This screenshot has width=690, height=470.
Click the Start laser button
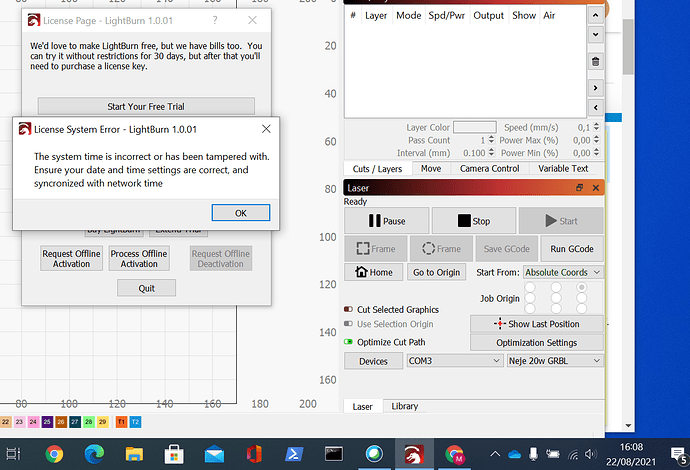561,221
